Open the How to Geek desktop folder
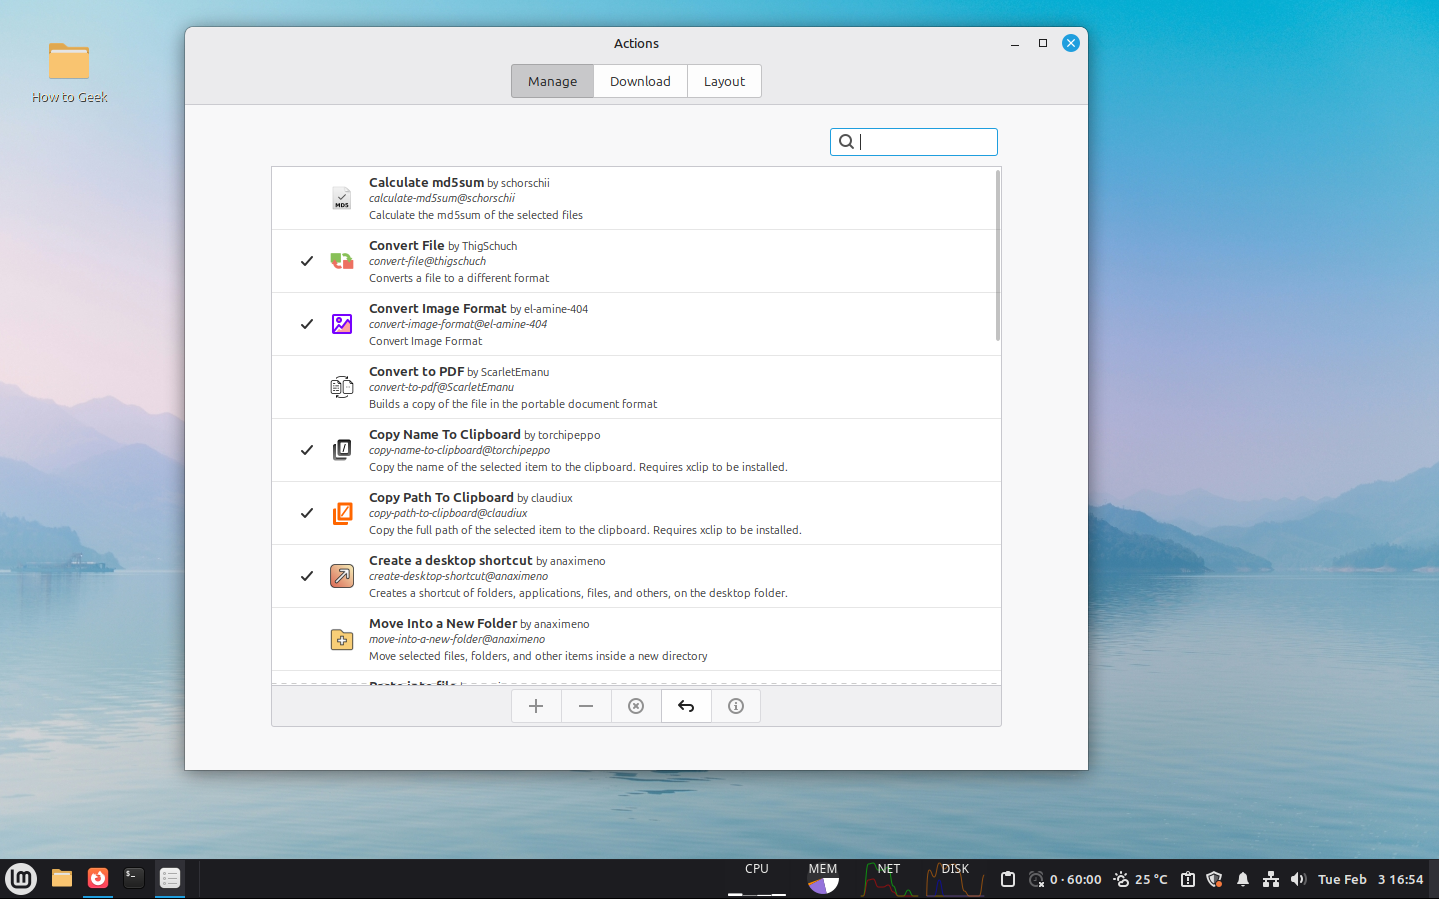Viewport: 1439px width, 899px height. [69, 72]
